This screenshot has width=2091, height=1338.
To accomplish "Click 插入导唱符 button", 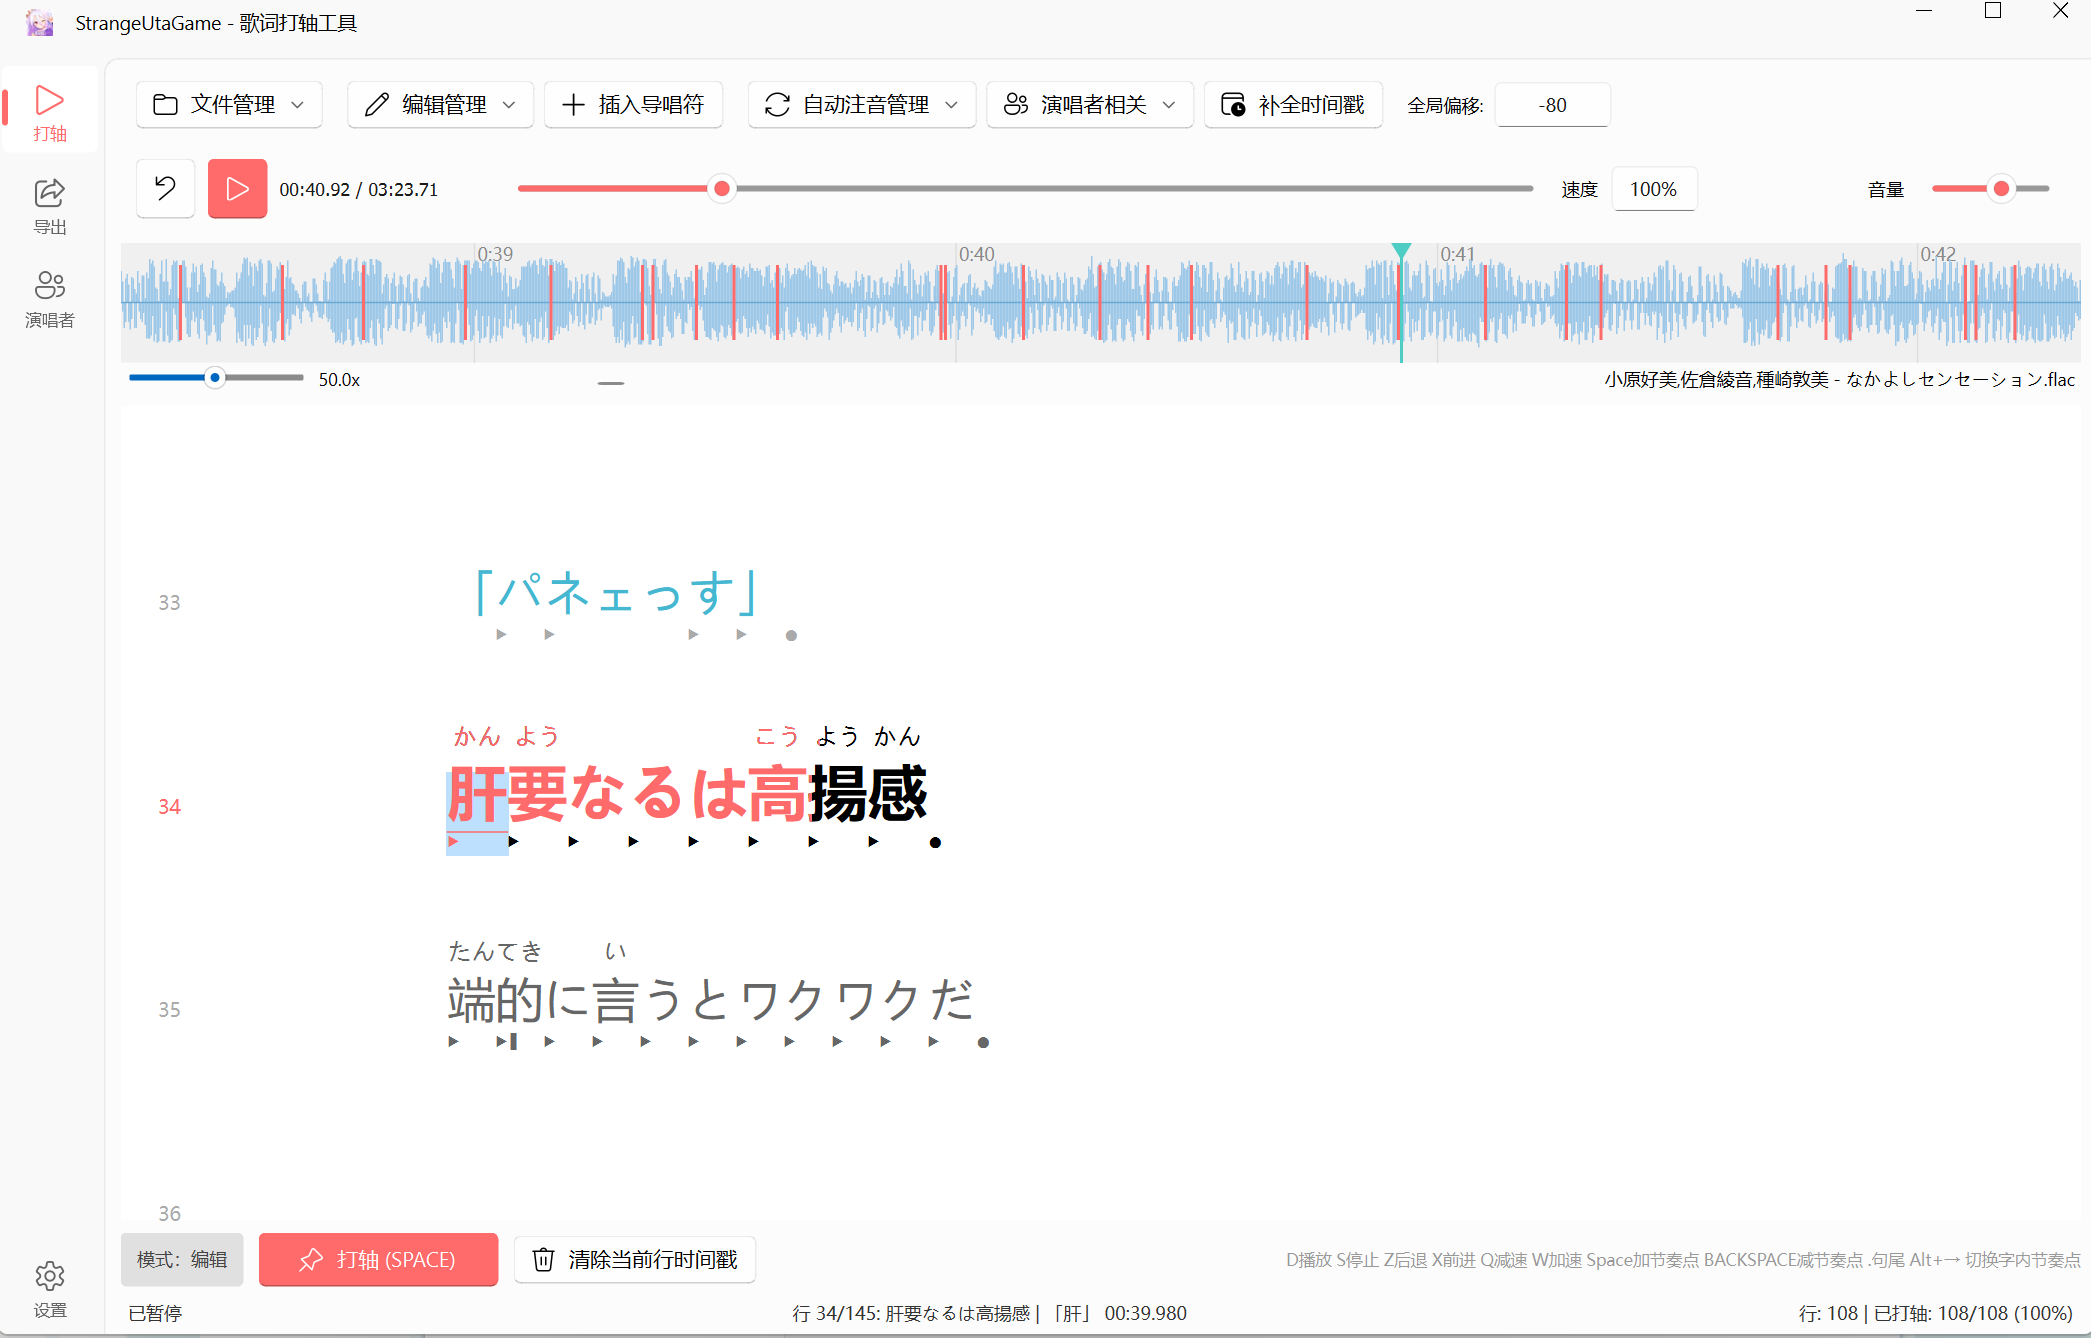I will [x=633, y=105].
